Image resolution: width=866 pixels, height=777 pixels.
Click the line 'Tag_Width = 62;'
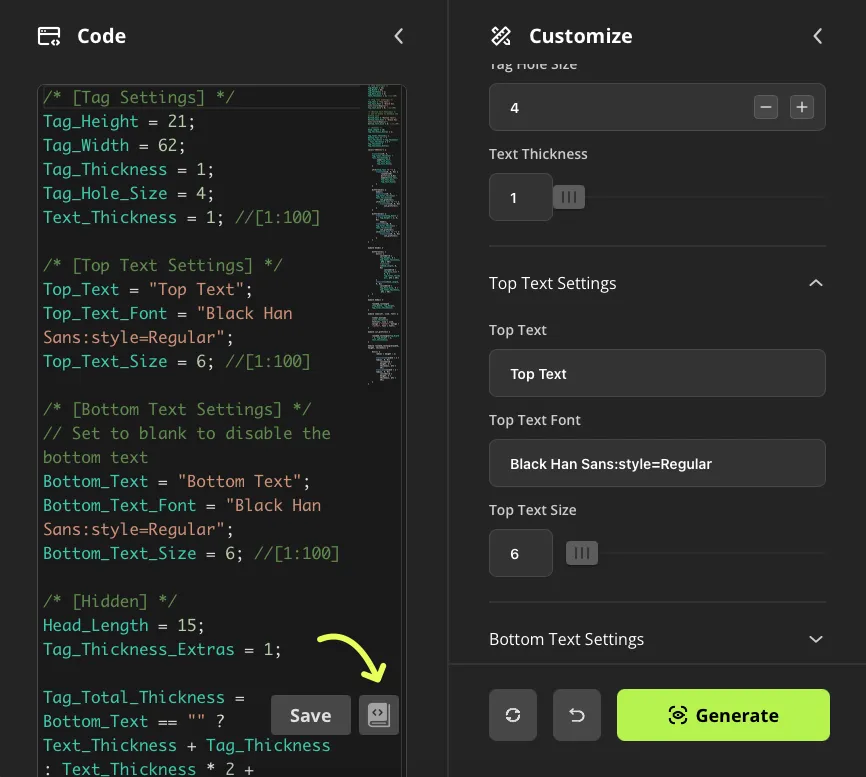click(x=114, y=146)
